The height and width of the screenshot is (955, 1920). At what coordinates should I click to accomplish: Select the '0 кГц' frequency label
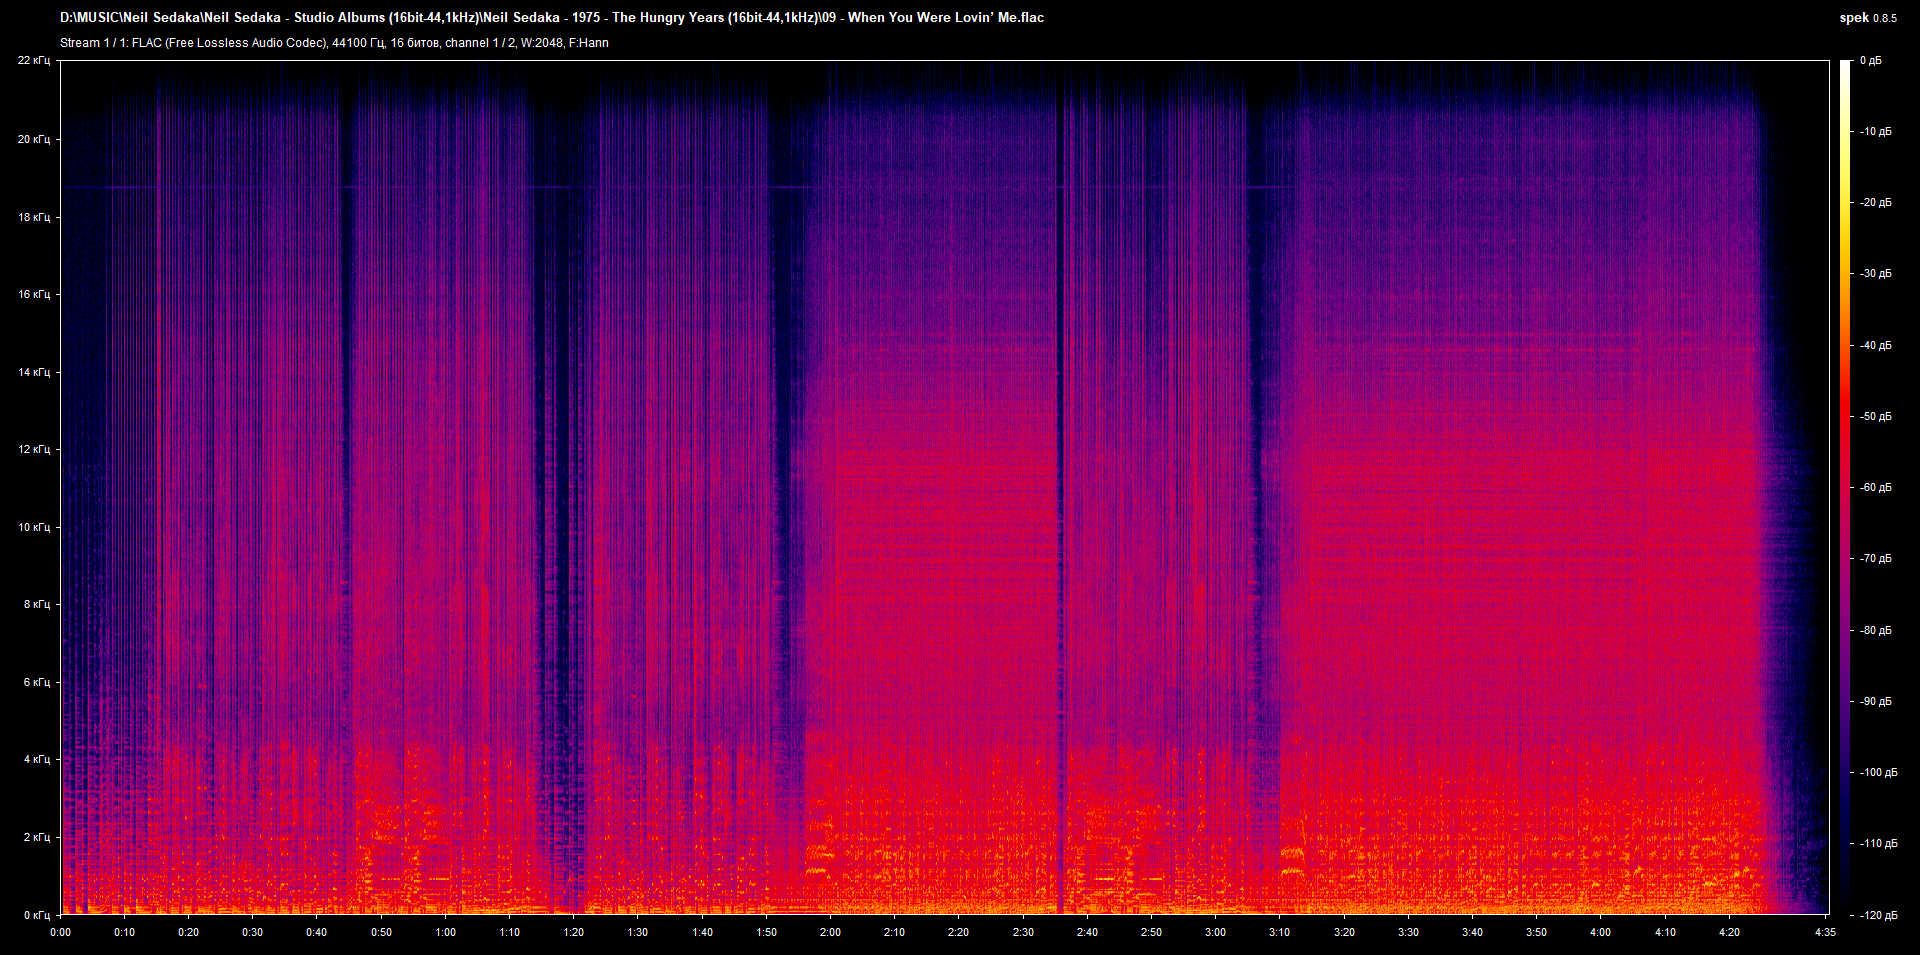[37, 915]
